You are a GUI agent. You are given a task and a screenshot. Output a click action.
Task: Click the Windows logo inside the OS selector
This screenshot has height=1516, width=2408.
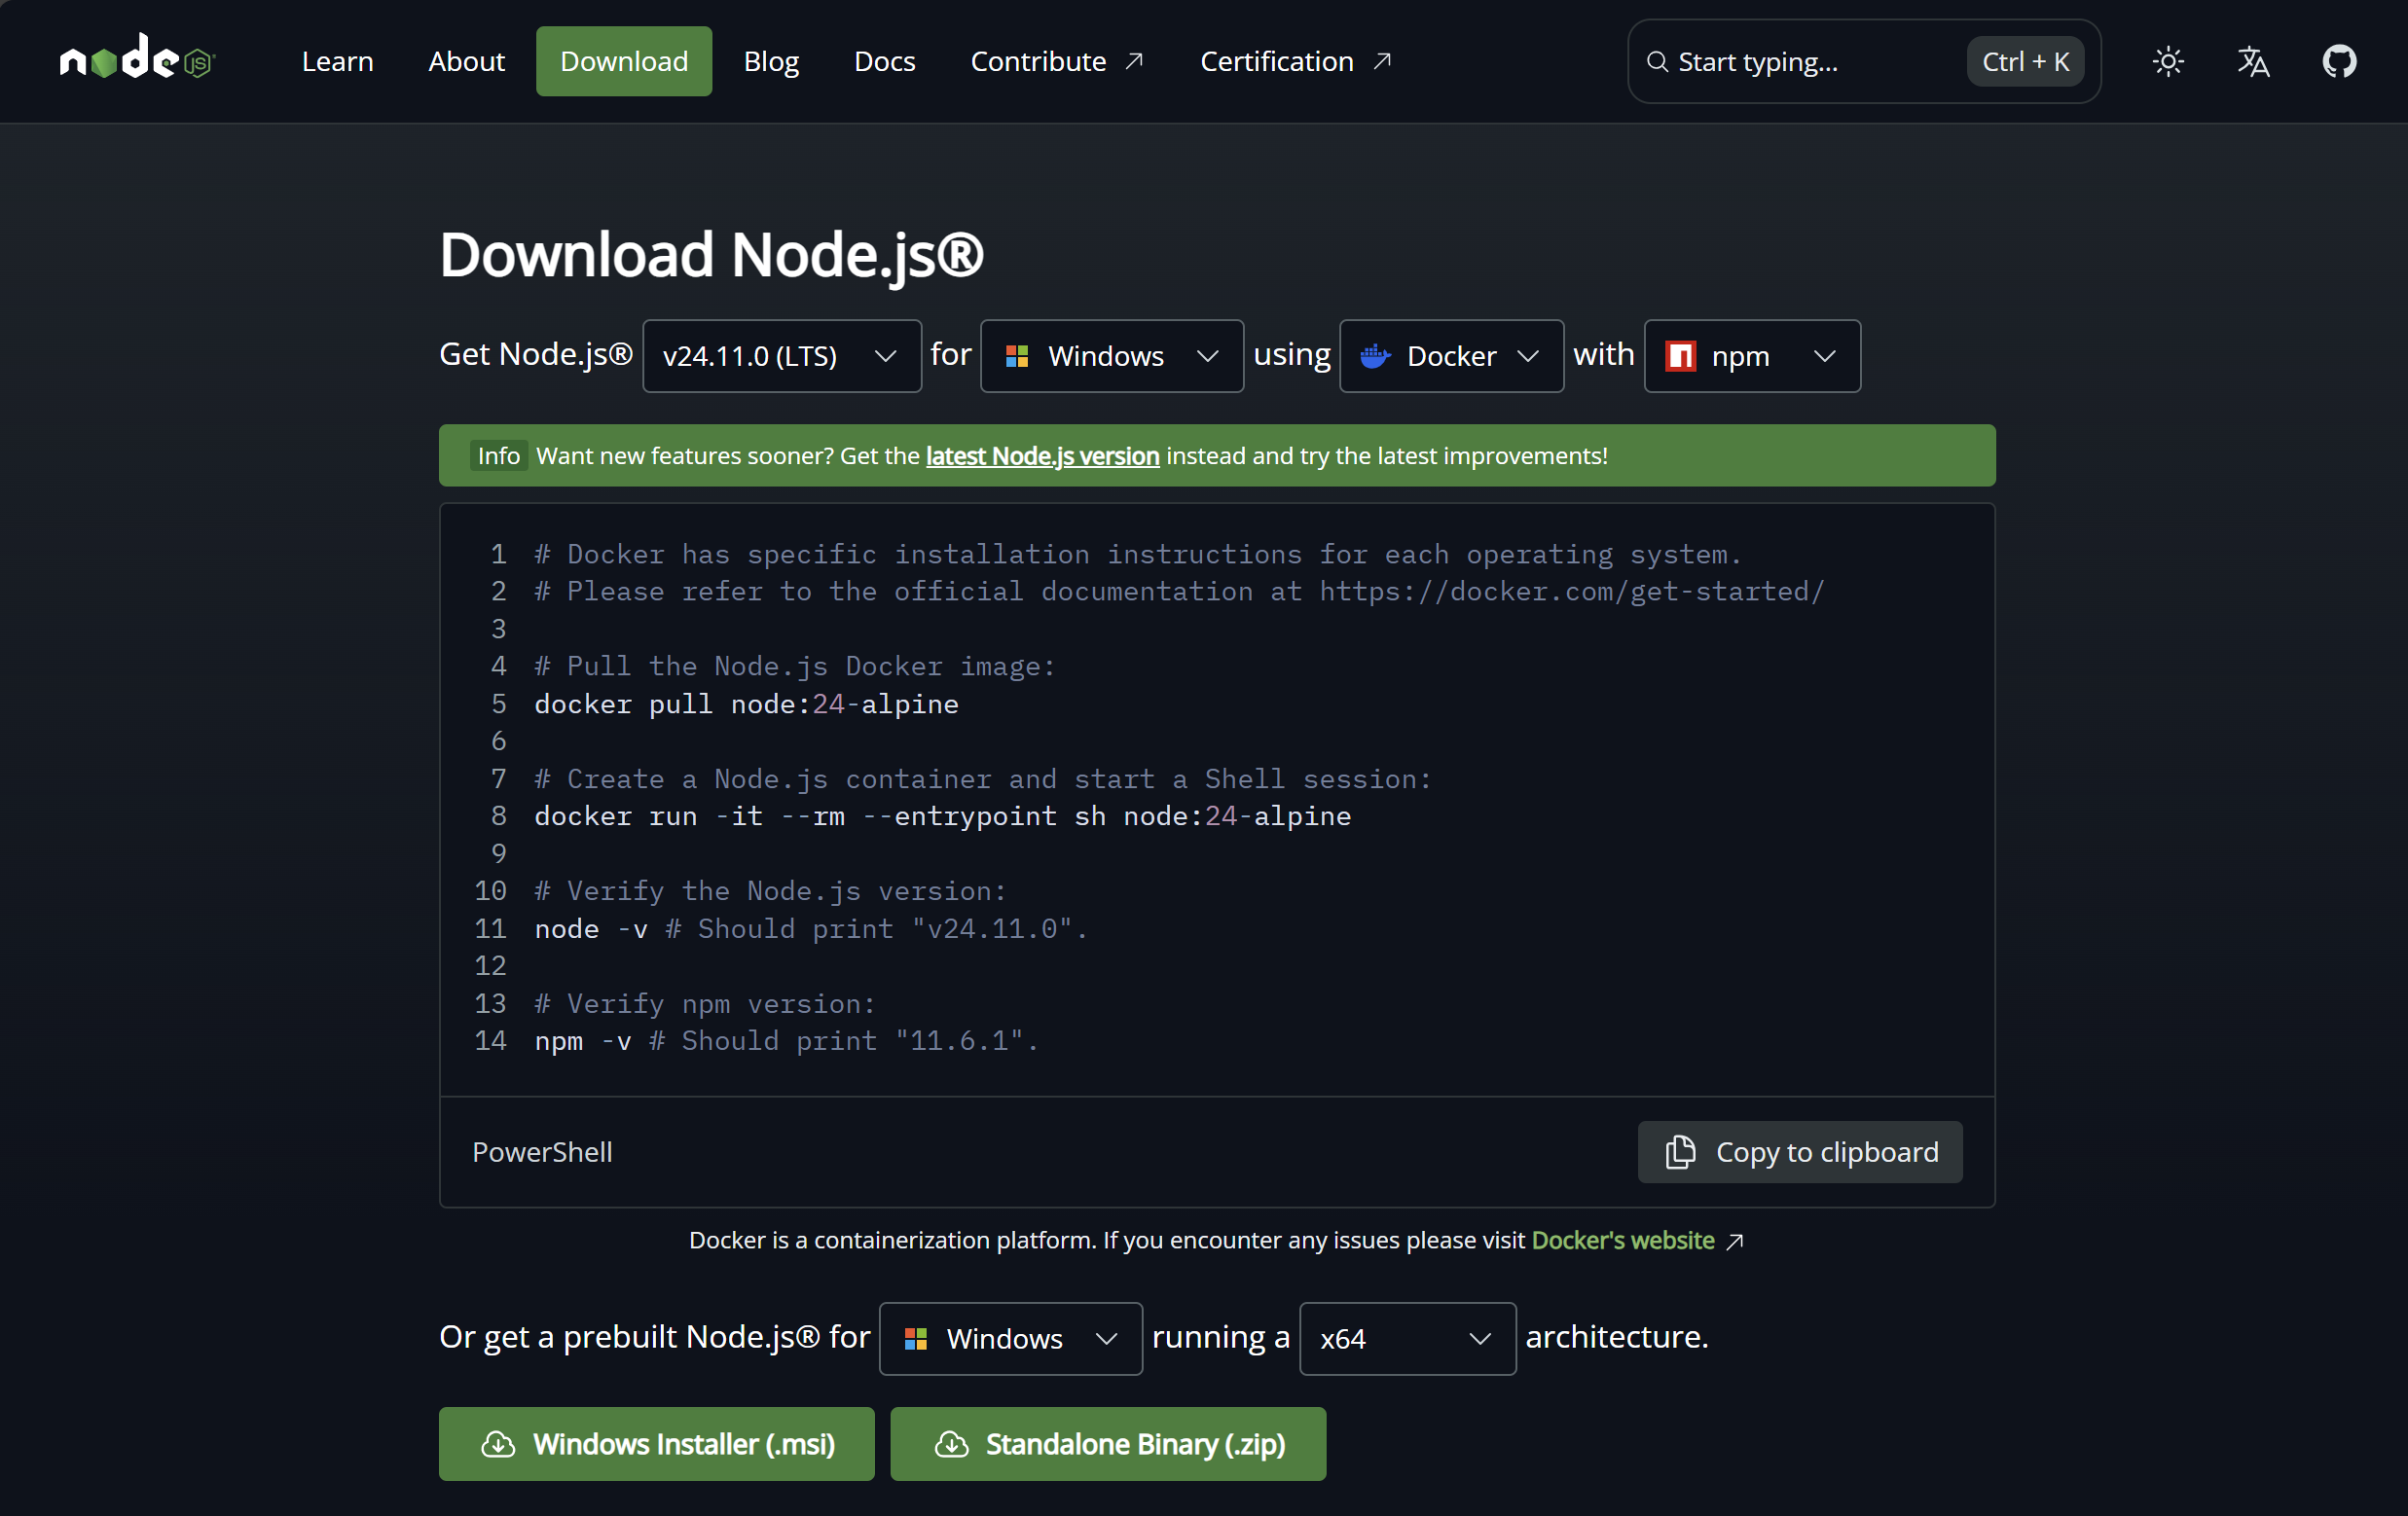click(1018, 356)
